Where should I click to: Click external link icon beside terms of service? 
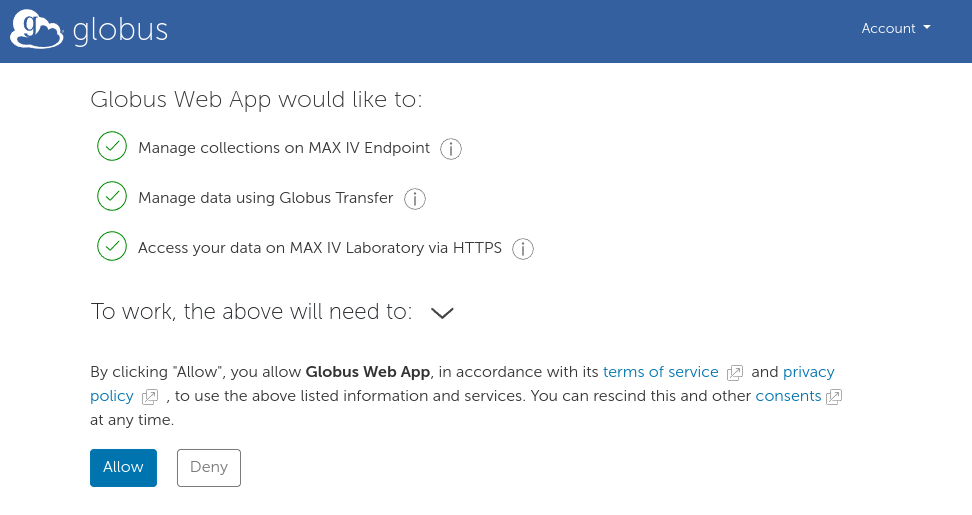click(x=735, y=373)
